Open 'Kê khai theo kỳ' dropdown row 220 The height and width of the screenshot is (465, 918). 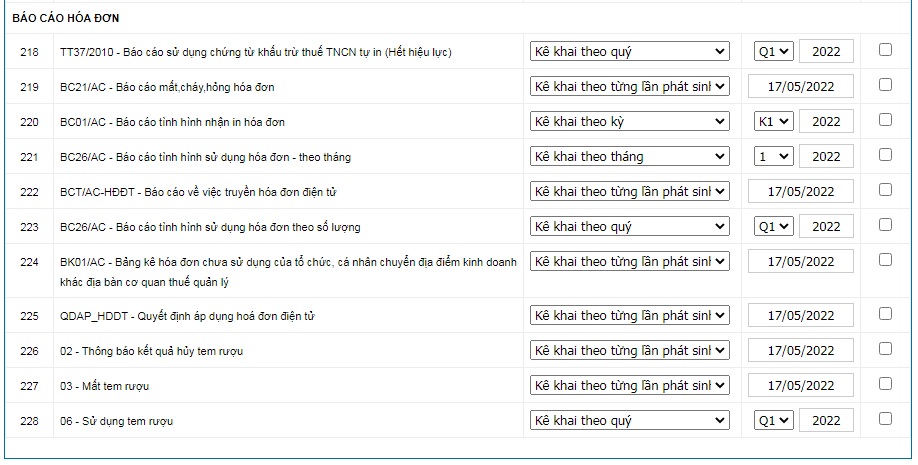point(630,121)
